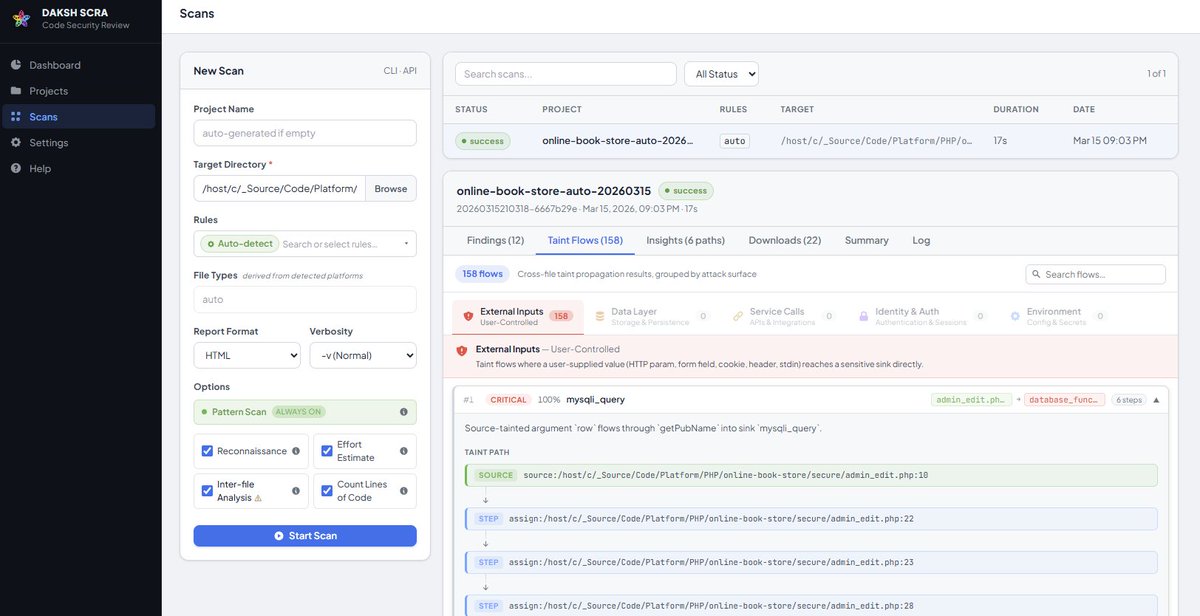Click Browse next to Target Directory
Screen dimensions: 1200x616
[x=391, y=188]
